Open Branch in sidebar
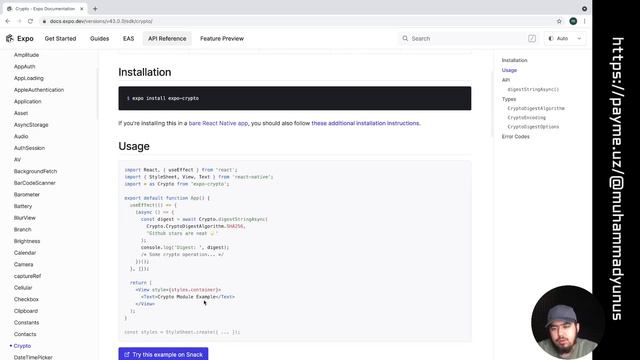 coord(22,229)
